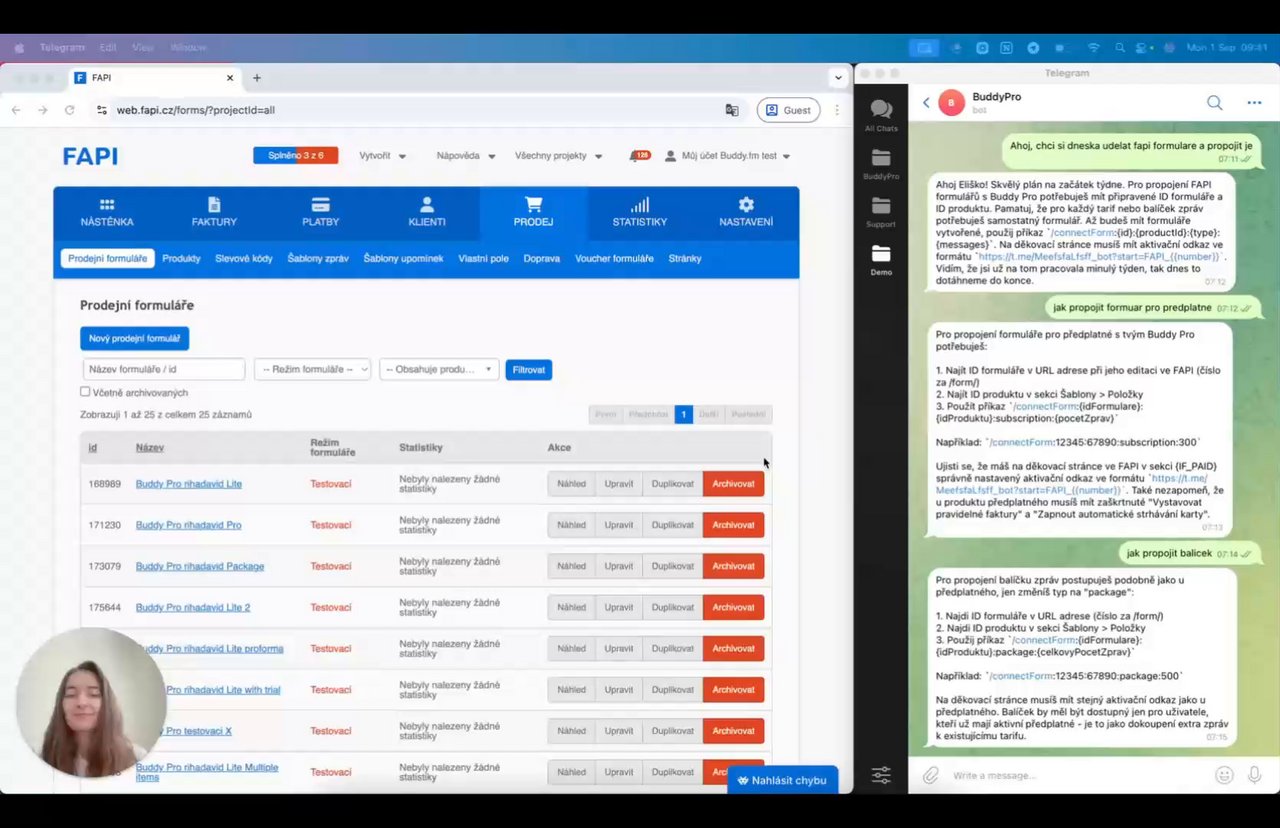Viewport: 1280px width, 828px height.
Task: Open the Nastavení gear section
Action: click(x=746, y=212)
